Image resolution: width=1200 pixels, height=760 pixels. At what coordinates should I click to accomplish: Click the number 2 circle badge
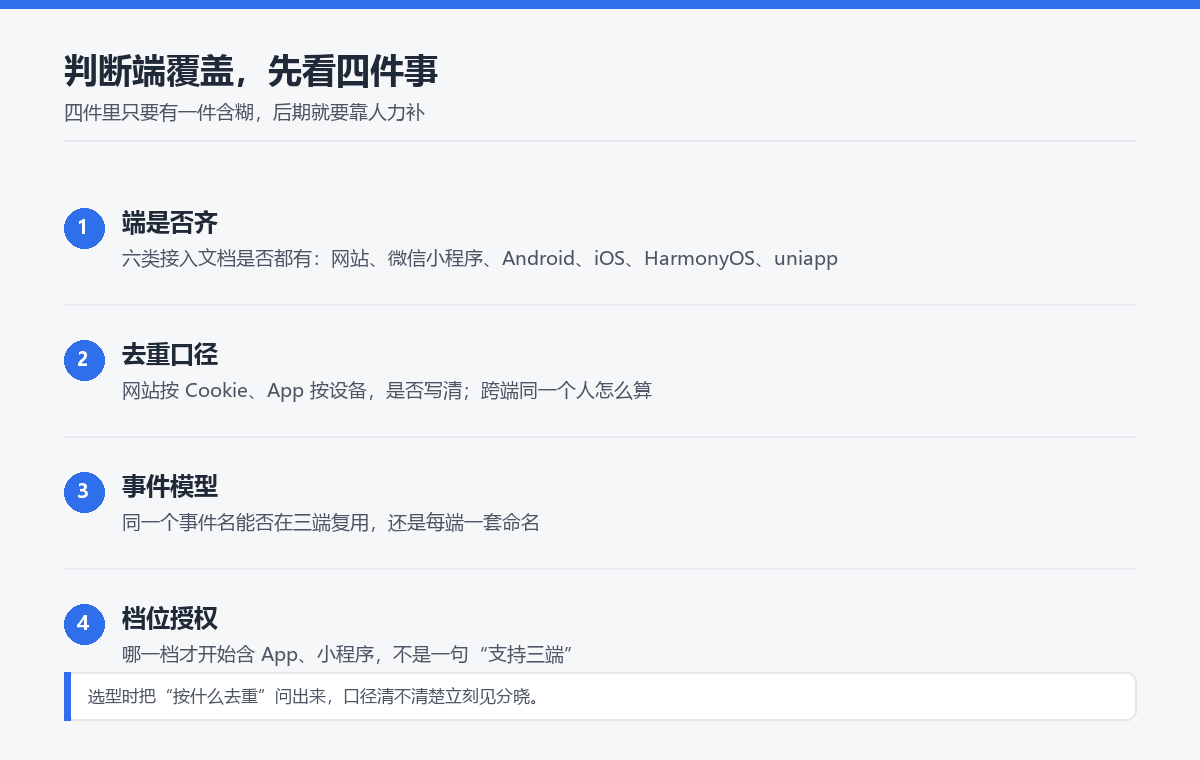[84, 360]
